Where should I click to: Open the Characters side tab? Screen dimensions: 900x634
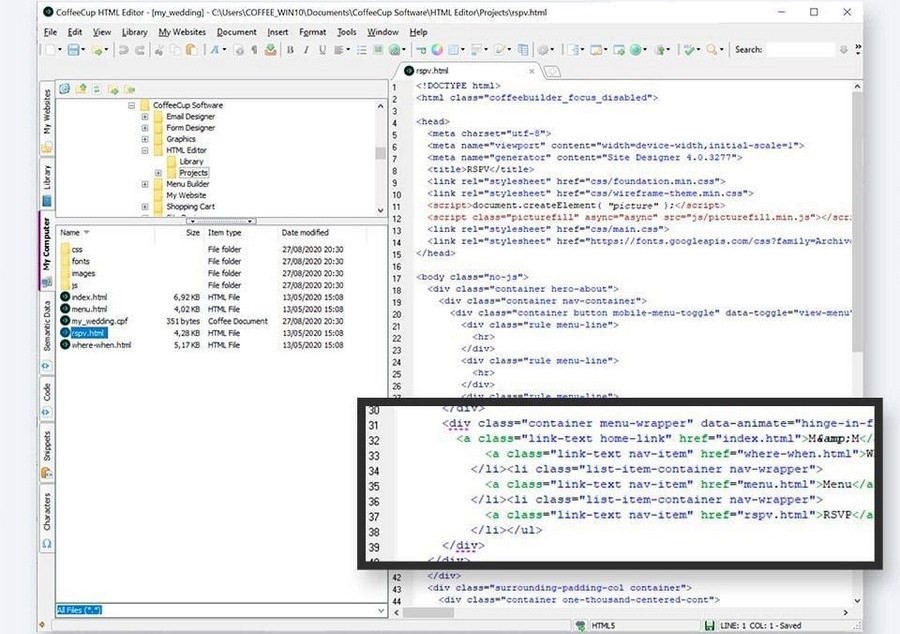pyautogui.click(x=47, y=519)
